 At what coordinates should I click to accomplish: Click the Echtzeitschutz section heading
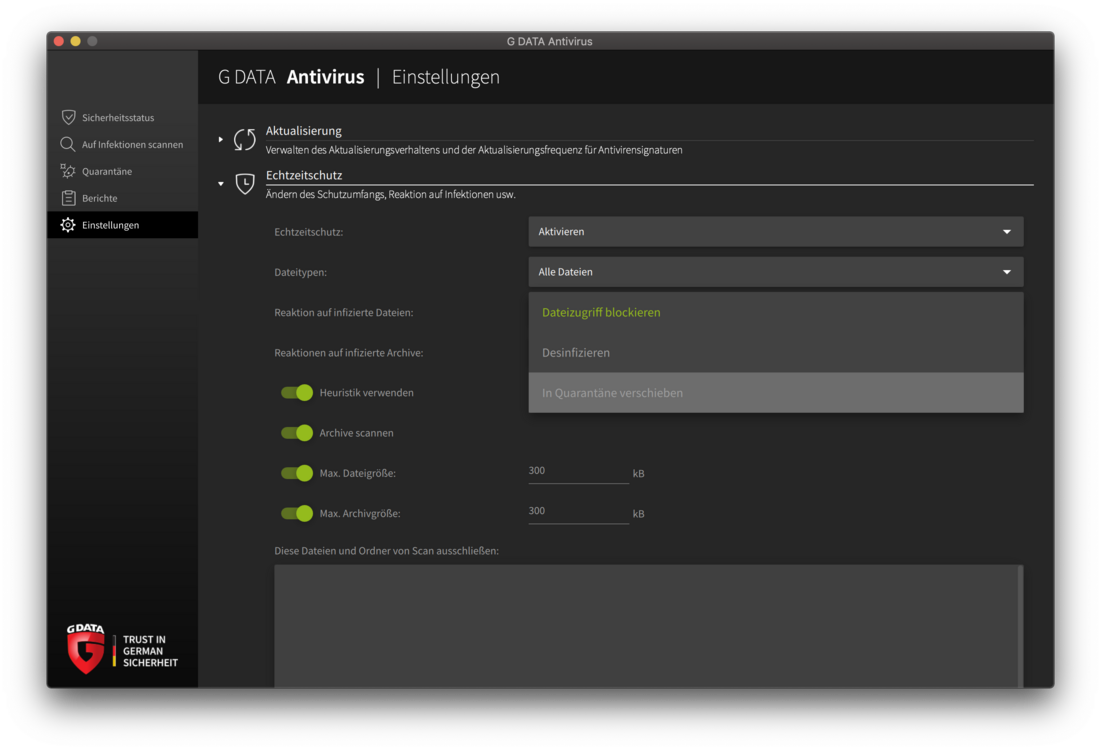pos(304,175)
